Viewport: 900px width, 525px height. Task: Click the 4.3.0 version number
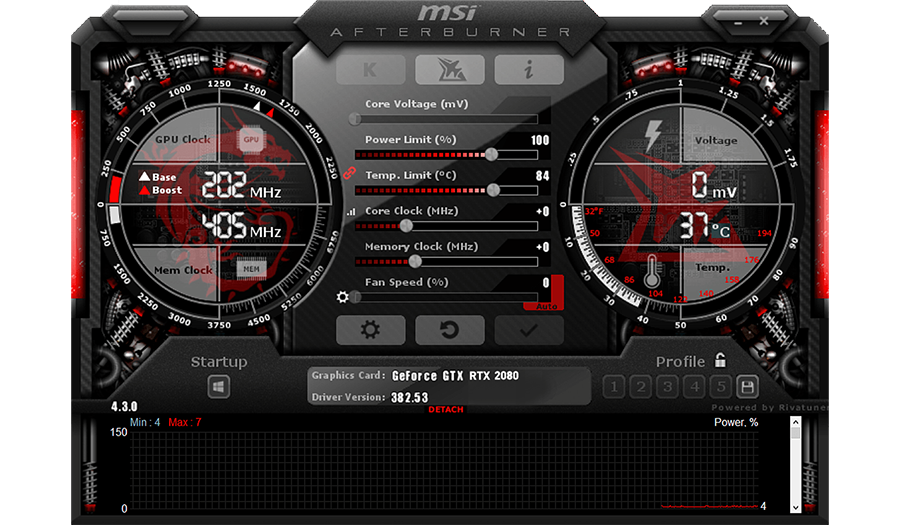click(x=124, y=407)
